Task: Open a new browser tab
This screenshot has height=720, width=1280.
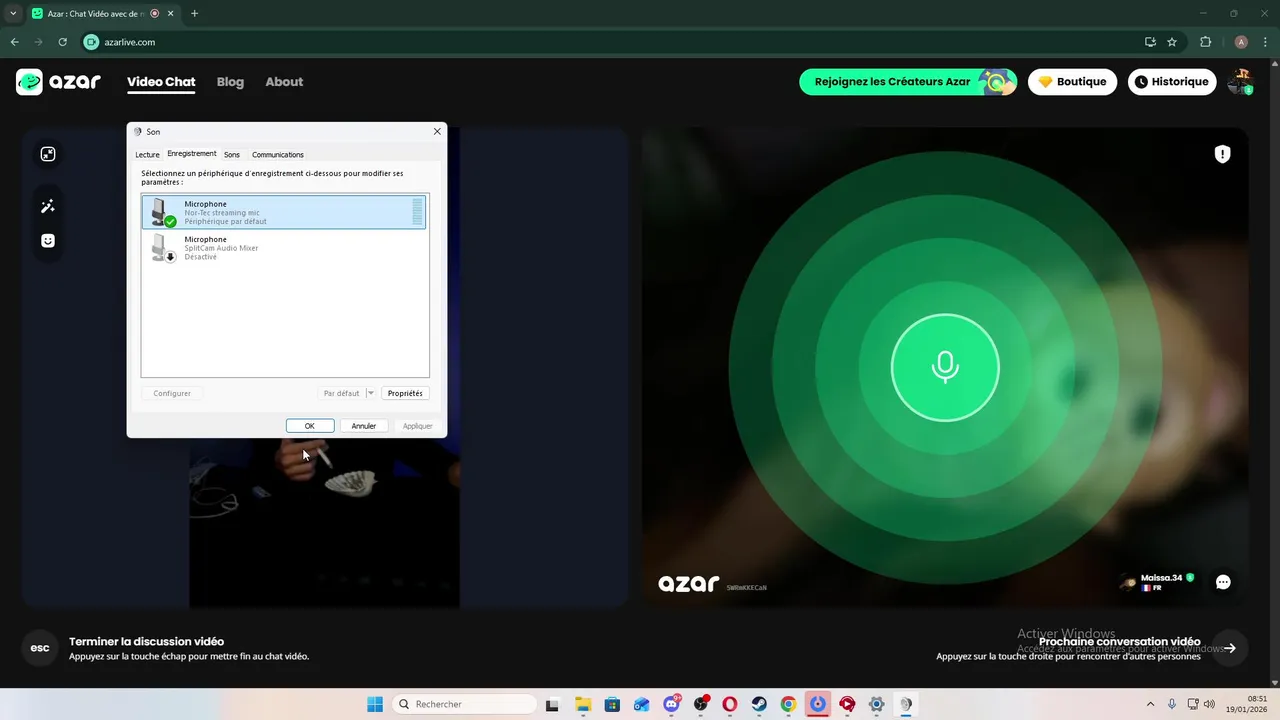Action: pos(194,13)
